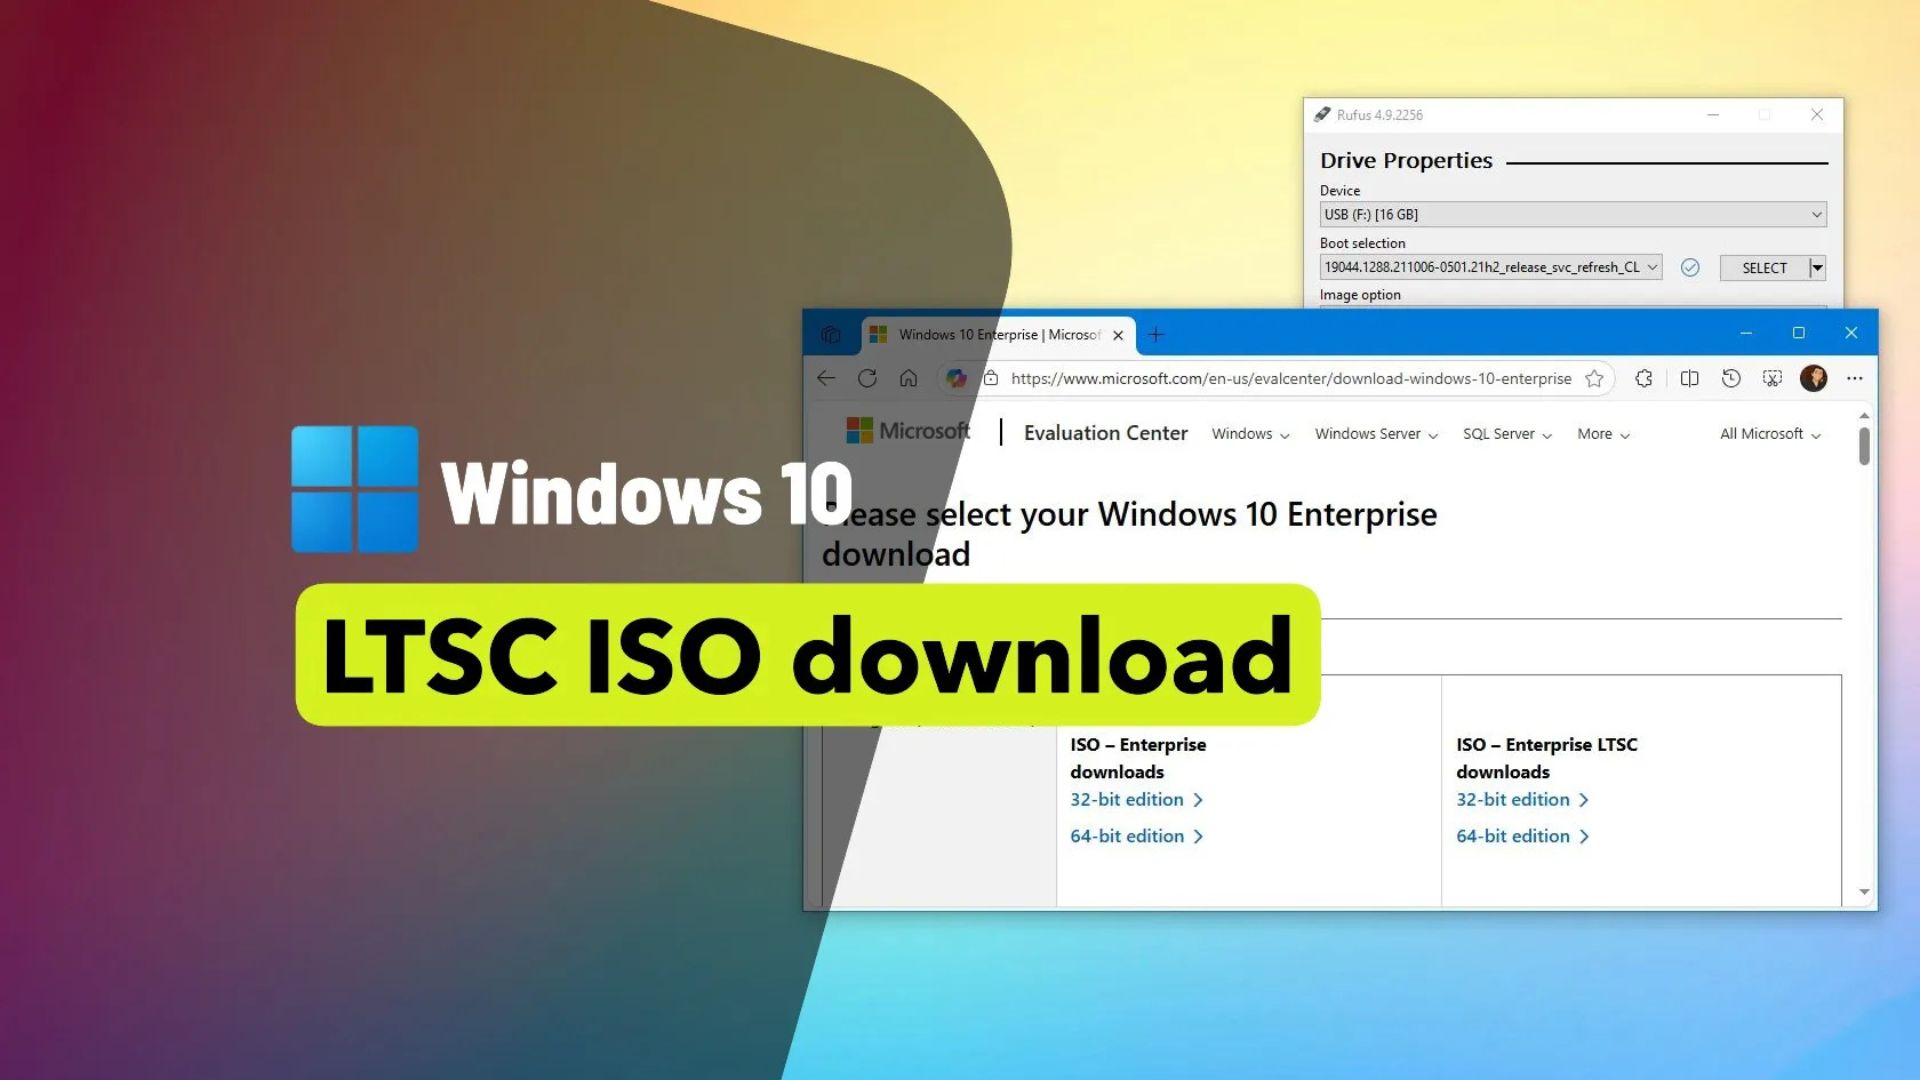Open the Copilot icon in address bar

[x=956, y=378]
